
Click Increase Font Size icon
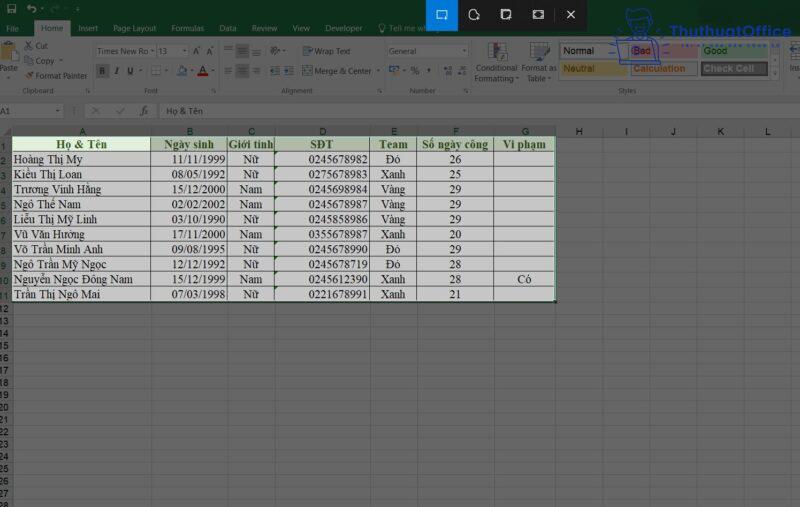coord(196,51)
